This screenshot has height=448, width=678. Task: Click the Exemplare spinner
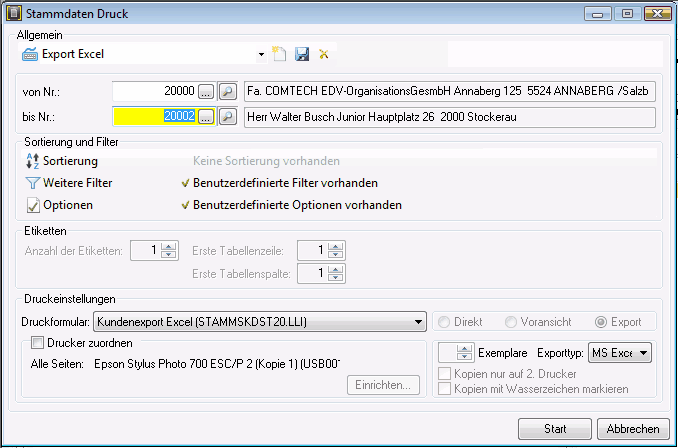pyautogui.click(x=456, y=353)
